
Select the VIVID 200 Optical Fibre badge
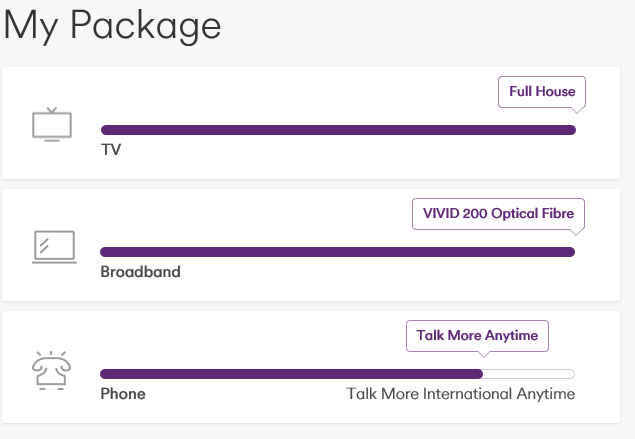coord(499,214)
